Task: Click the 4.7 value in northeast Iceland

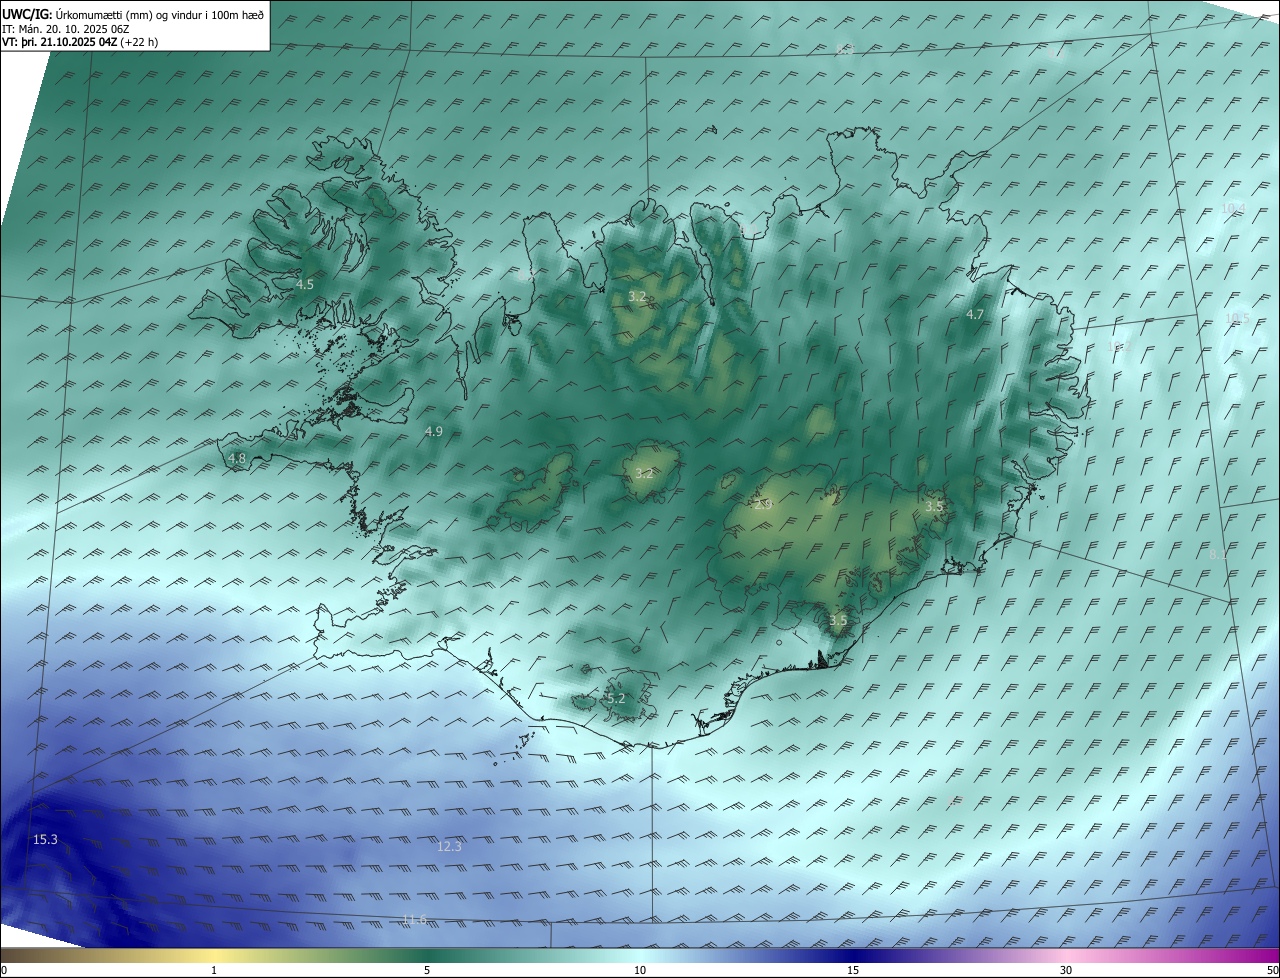Action: (975, 315)
